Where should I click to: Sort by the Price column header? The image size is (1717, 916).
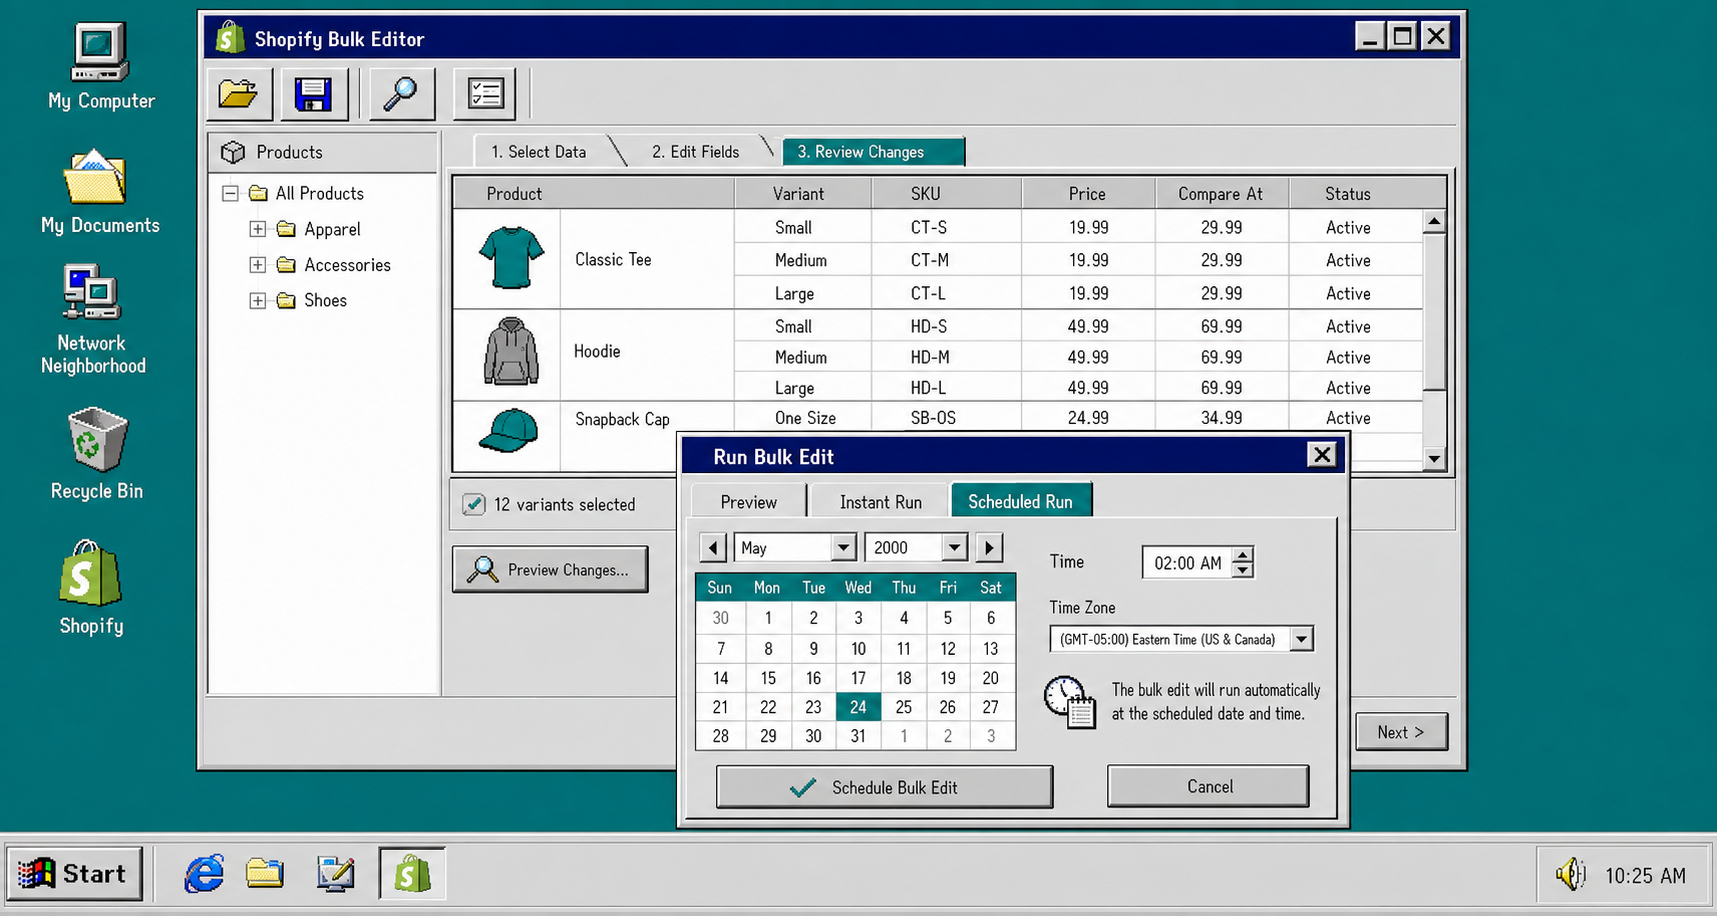click(1087, 194)
